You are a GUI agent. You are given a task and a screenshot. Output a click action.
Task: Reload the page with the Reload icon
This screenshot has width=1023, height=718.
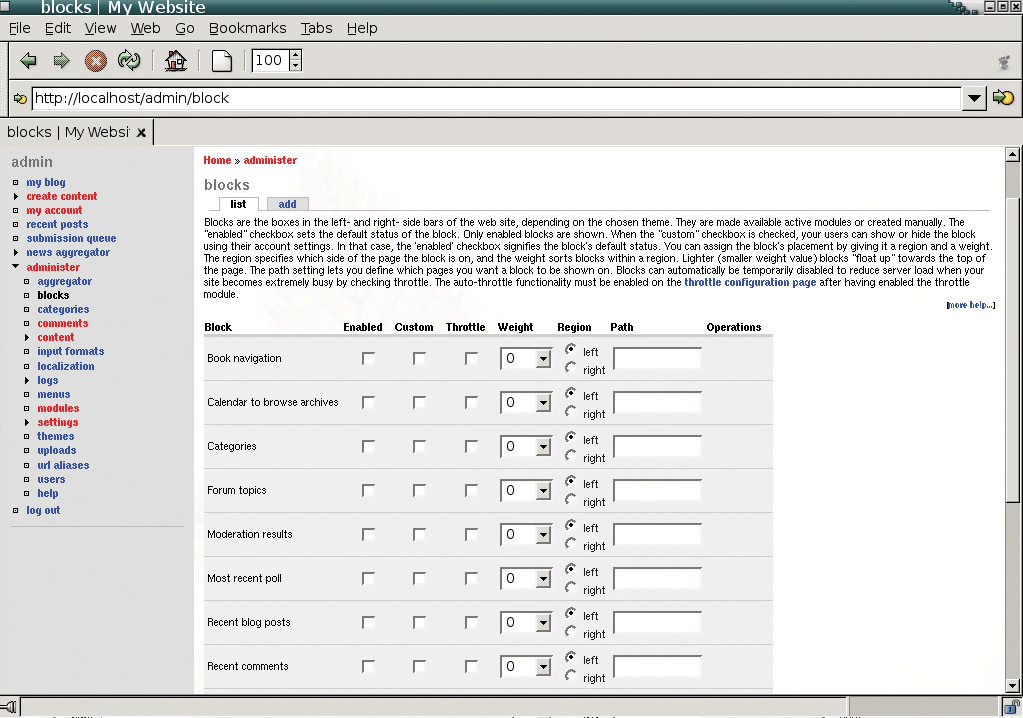129,61
